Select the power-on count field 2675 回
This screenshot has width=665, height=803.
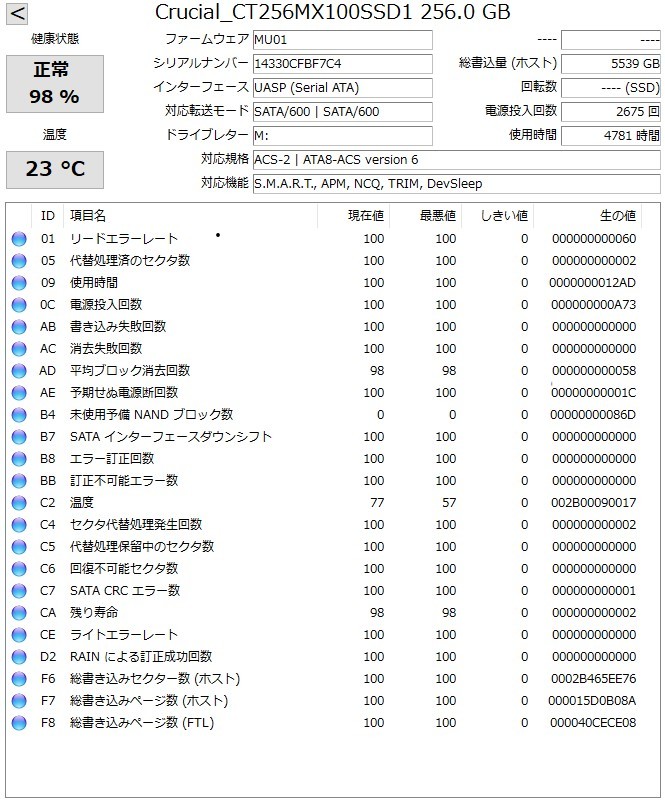[x=611, y=112]
